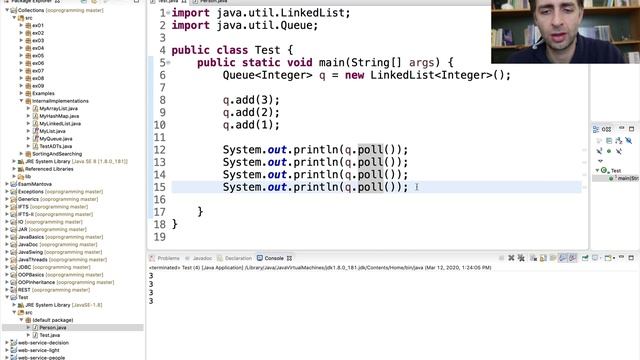Select Referenced Libraries node

(49, 169)
